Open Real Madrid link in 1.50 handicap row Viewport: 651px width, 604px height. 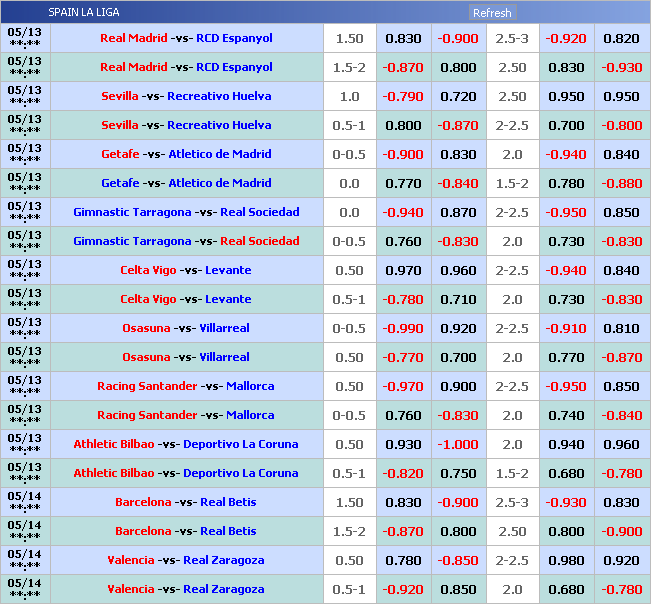pos(133,38)
